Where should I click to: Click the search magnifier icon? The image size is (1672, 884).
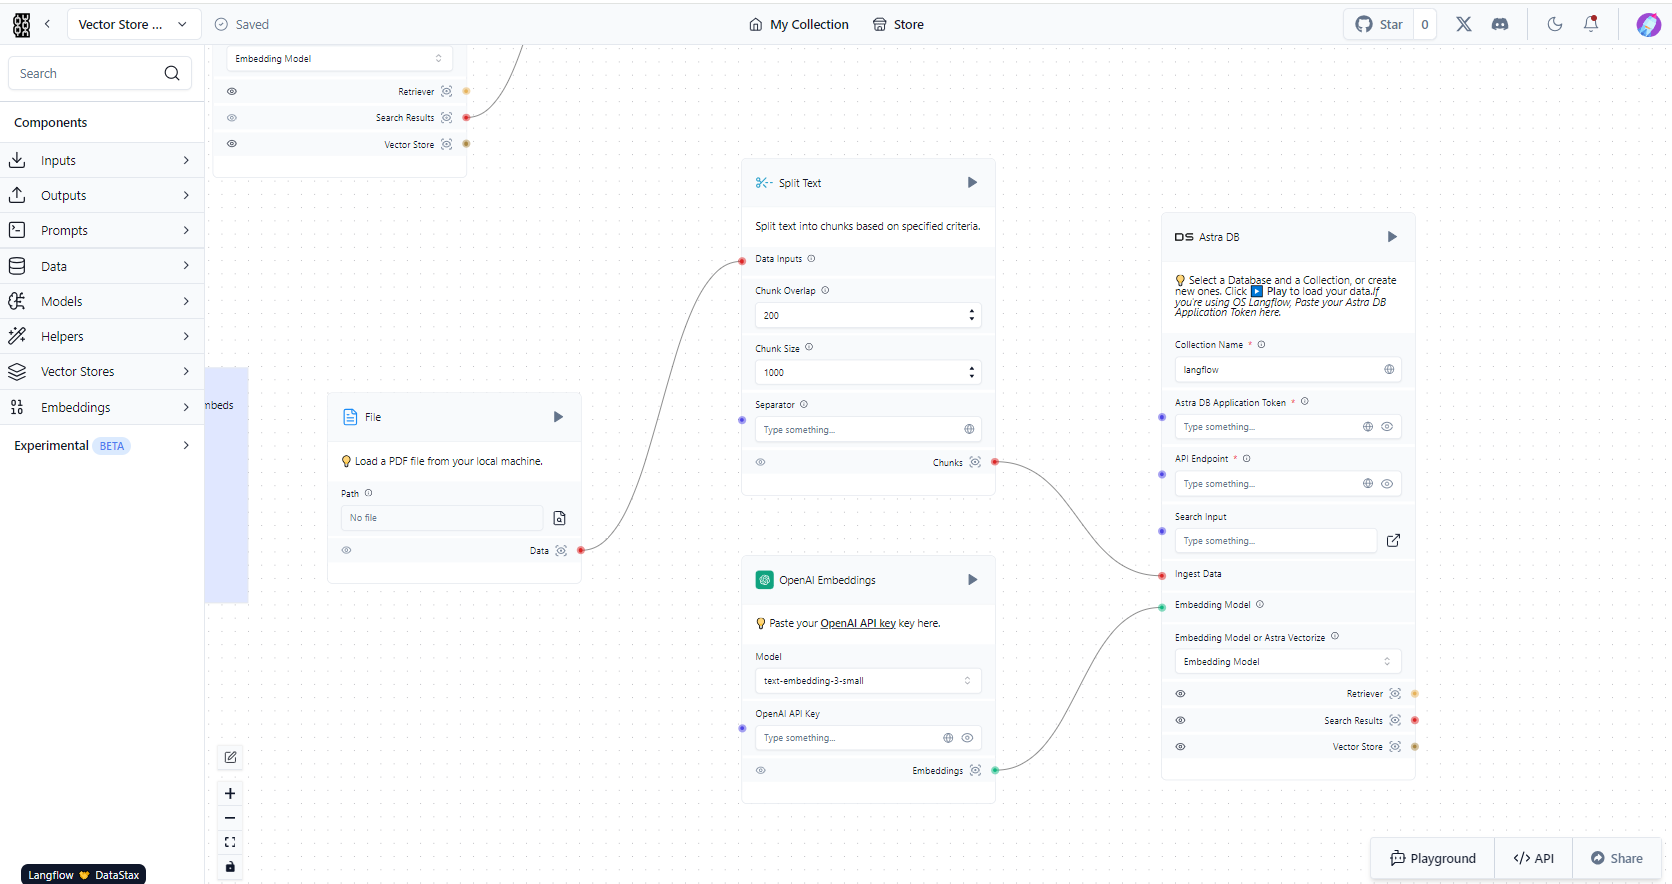172,73
